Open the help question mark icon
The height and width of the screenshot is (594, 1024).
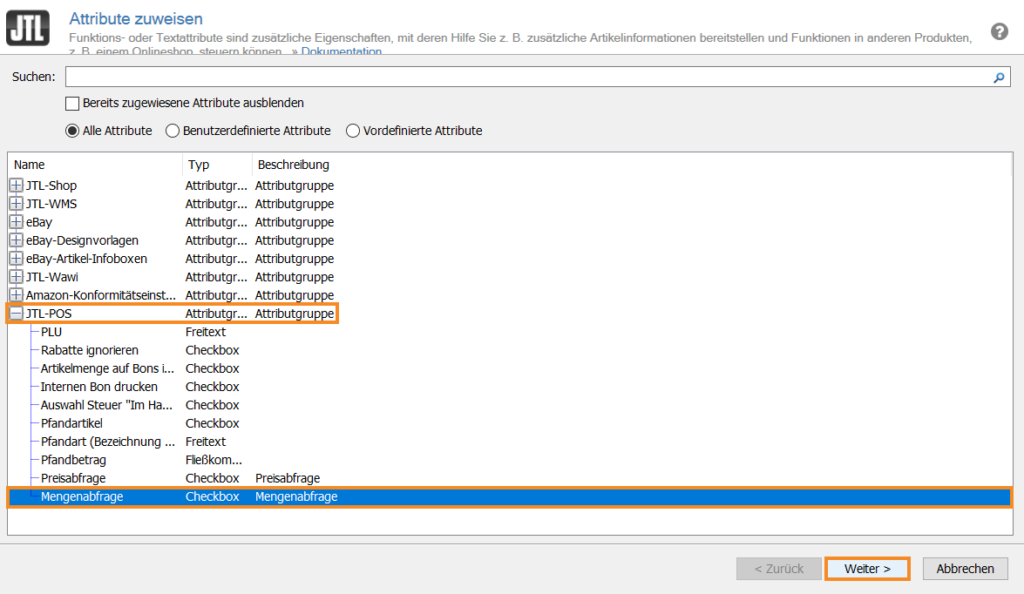999,31
